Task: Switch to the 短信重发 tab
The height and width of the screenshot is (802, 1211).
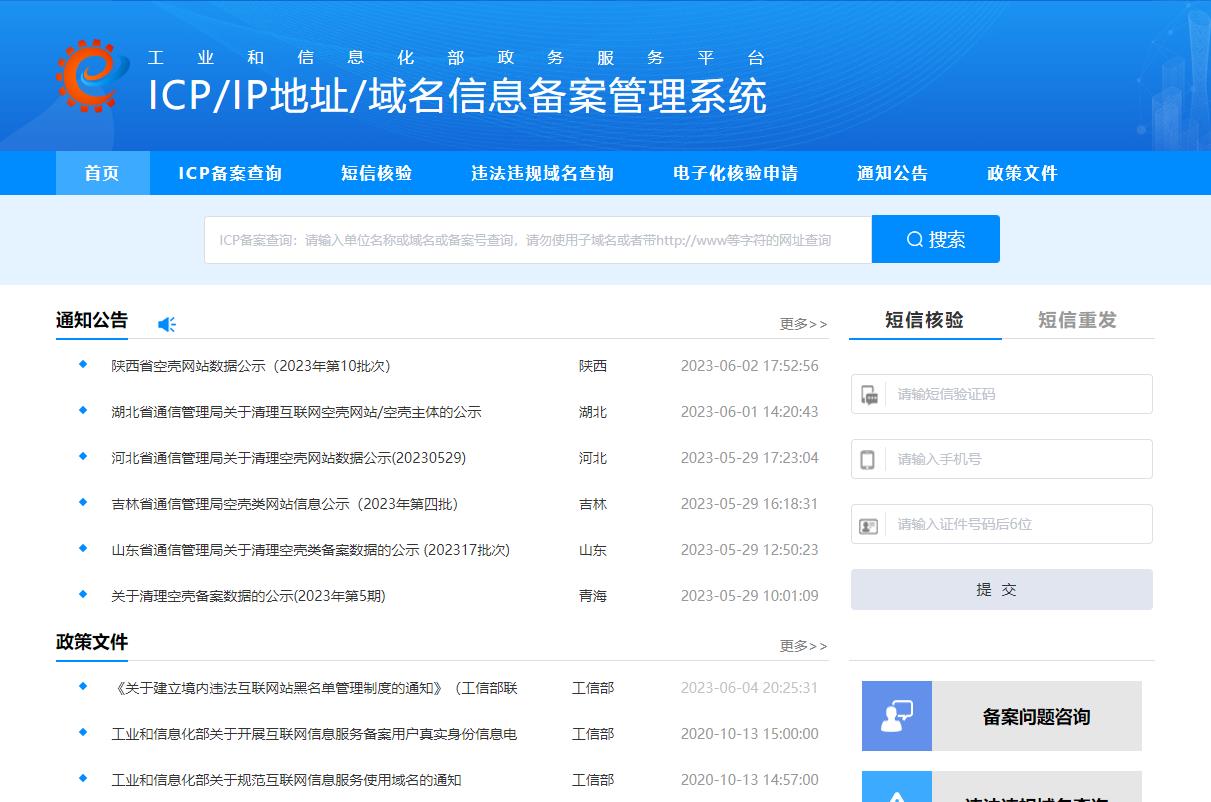Action: point(1077,320)
